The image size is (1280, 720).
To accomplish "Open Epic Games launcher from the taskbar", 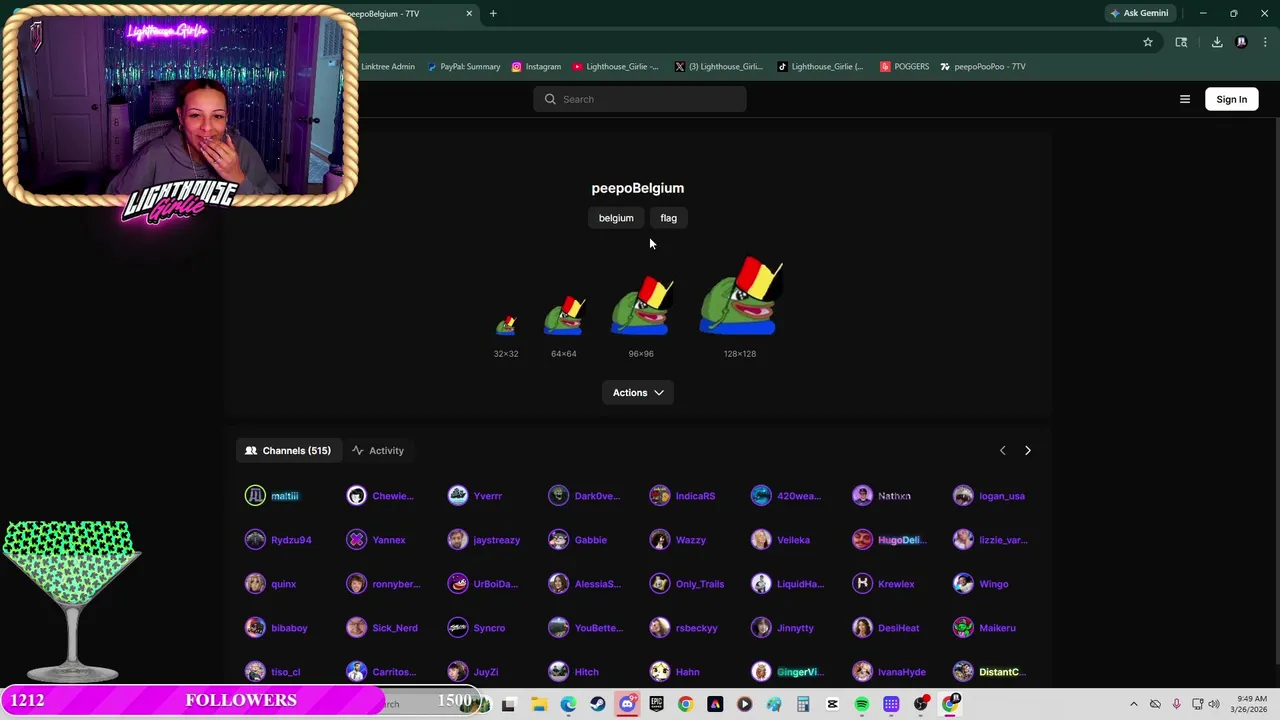I will (x=656, y=704).
